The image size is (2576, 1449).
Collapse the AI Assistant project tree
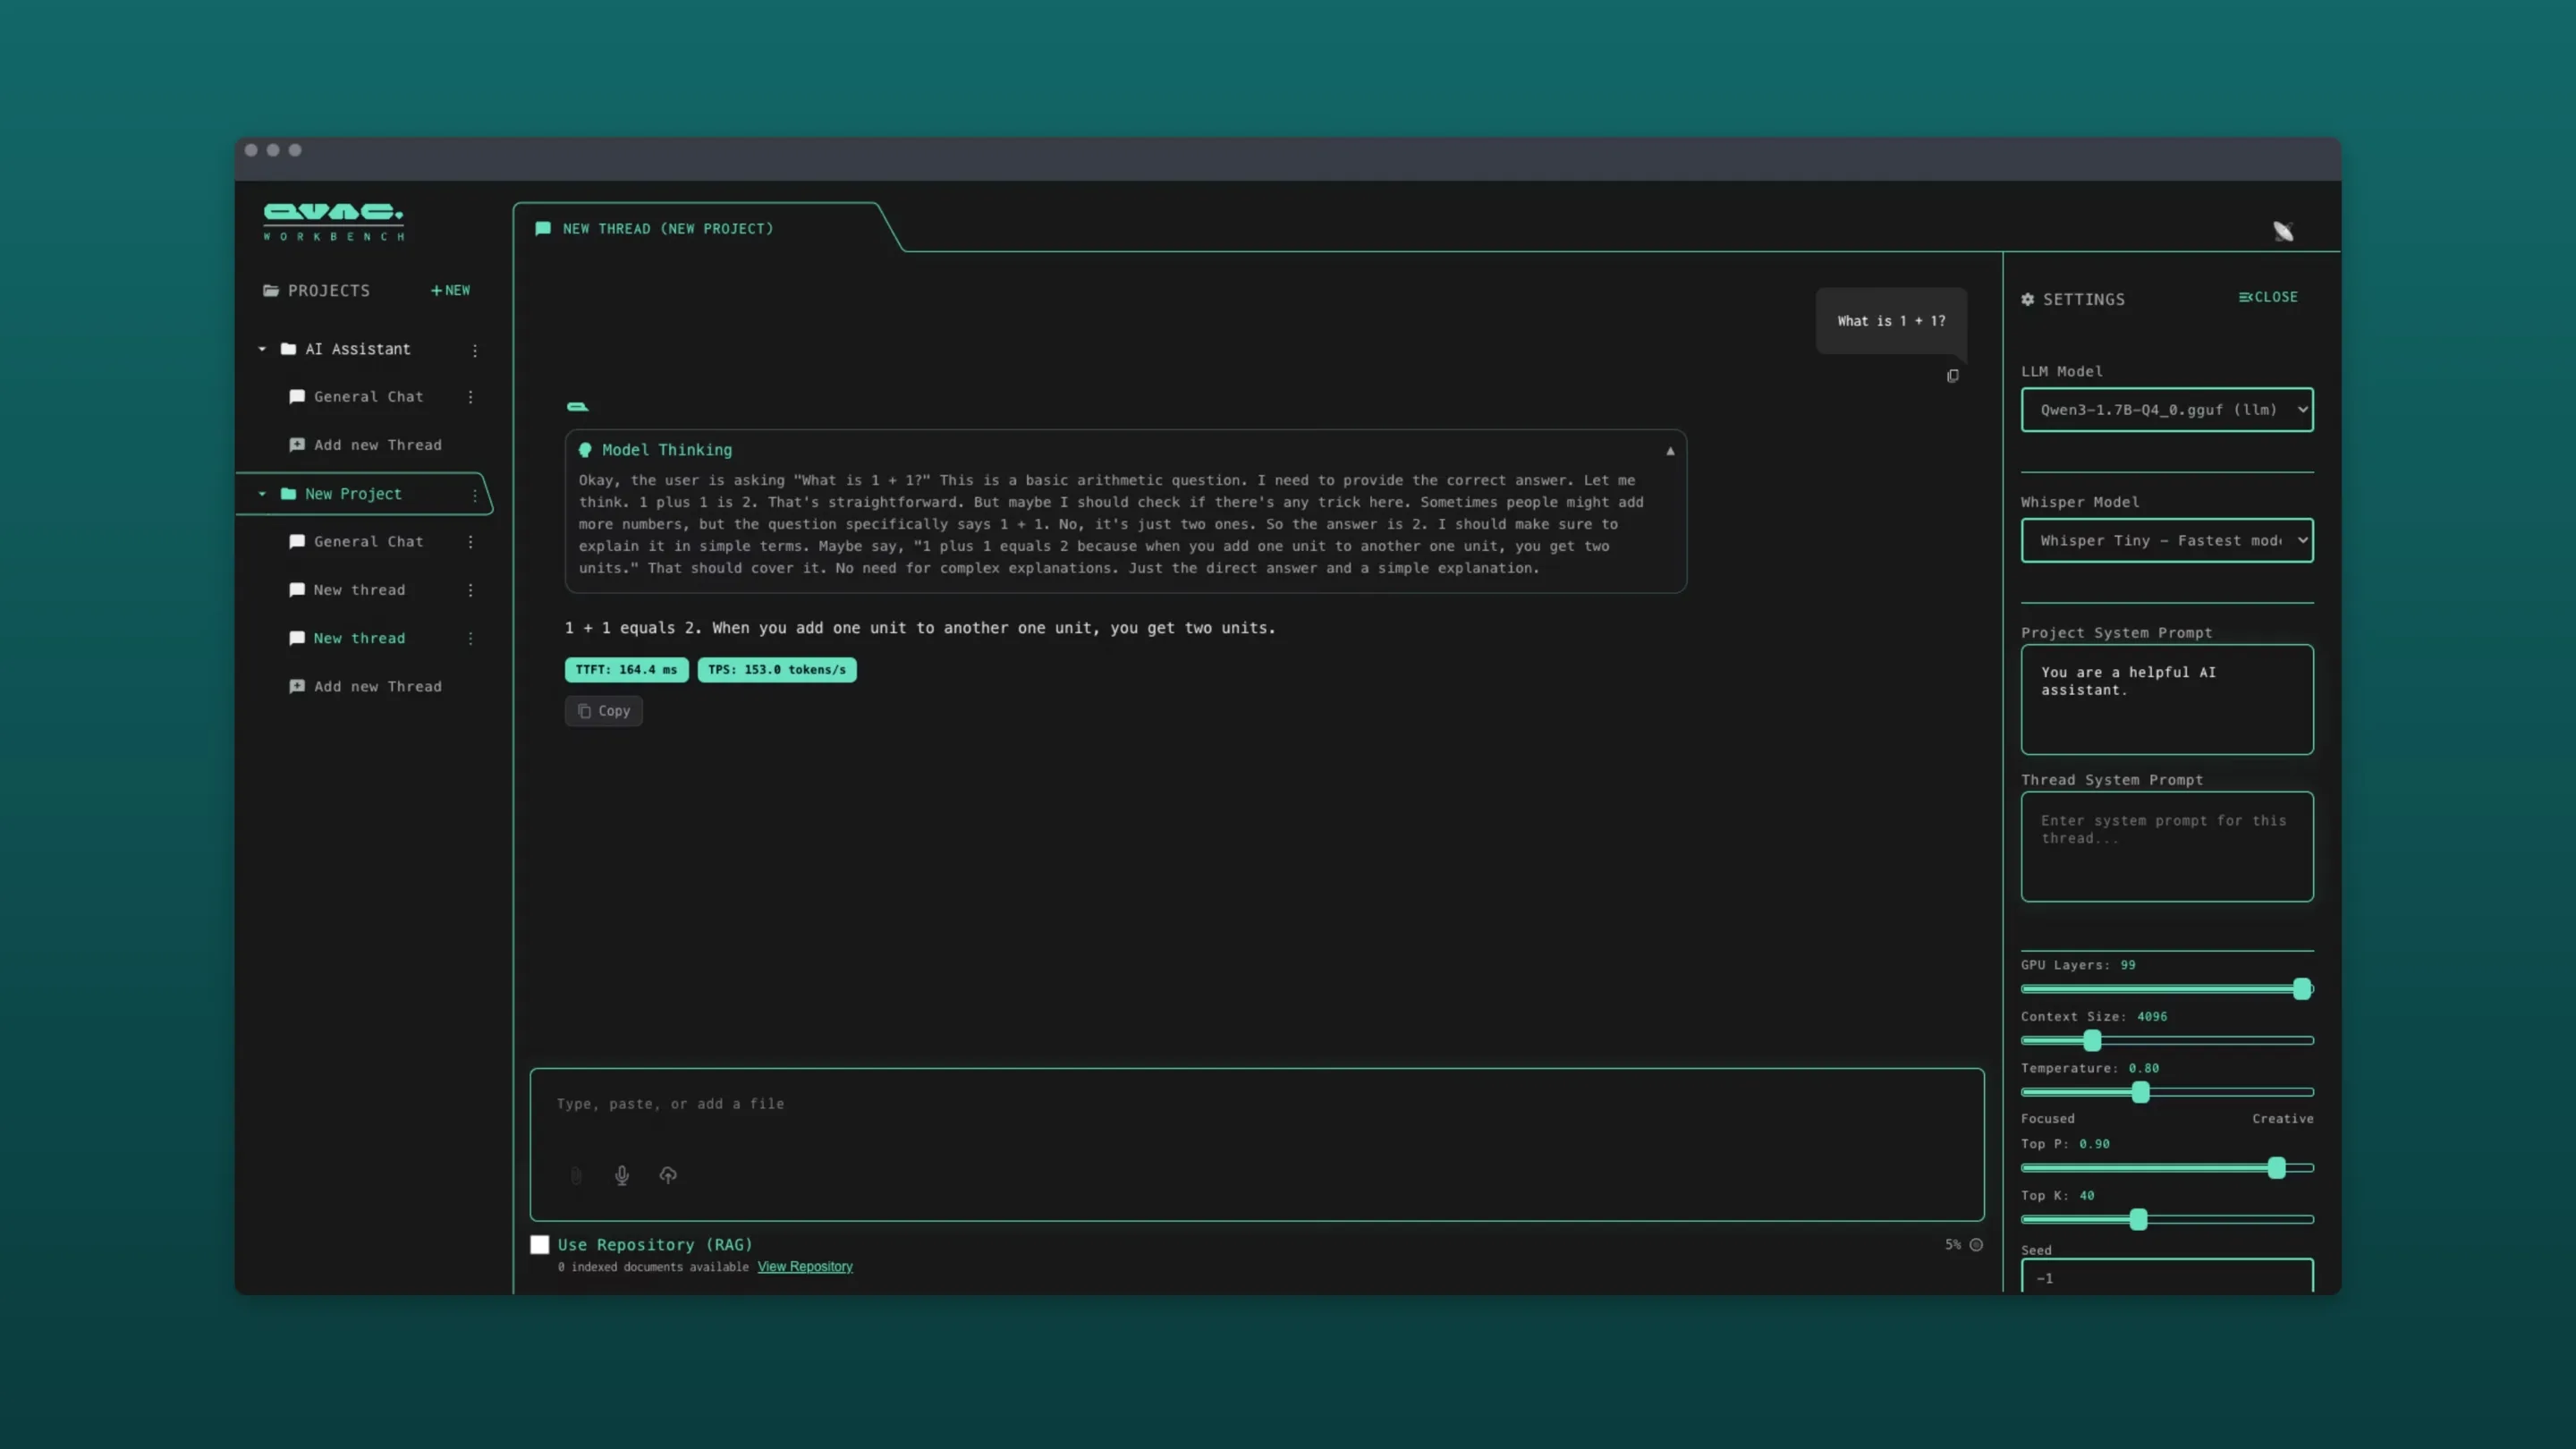[262, 349]
